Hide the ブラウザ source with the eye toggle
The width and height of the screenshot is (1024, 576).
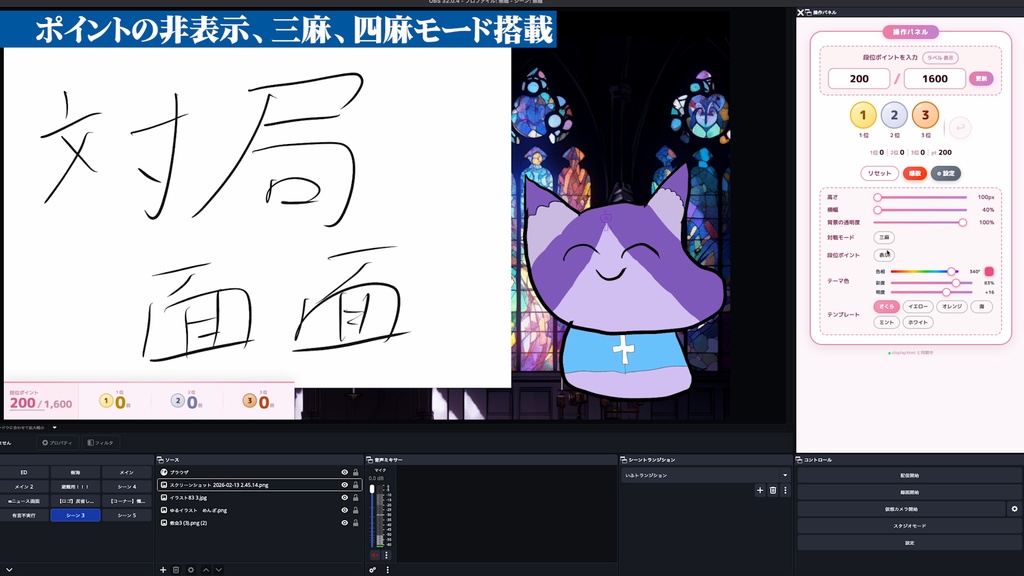tap(344, 473)
